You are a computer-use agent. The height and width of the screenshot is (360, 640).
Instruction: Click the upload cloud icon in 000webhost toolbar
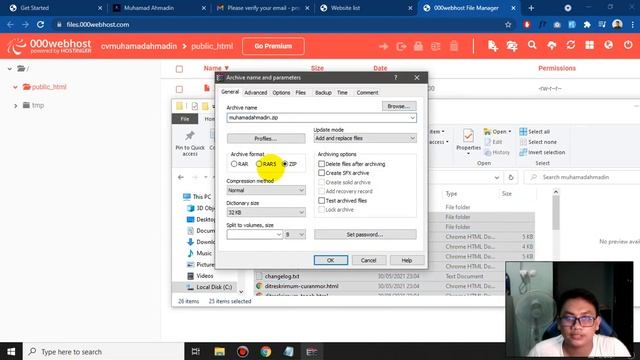pyautogui.click(x=551, y=45)
